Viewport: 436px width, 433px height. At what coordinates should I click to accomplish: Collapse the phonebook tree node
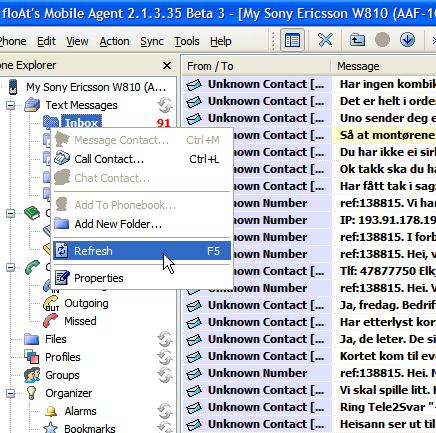pos(11,213)
